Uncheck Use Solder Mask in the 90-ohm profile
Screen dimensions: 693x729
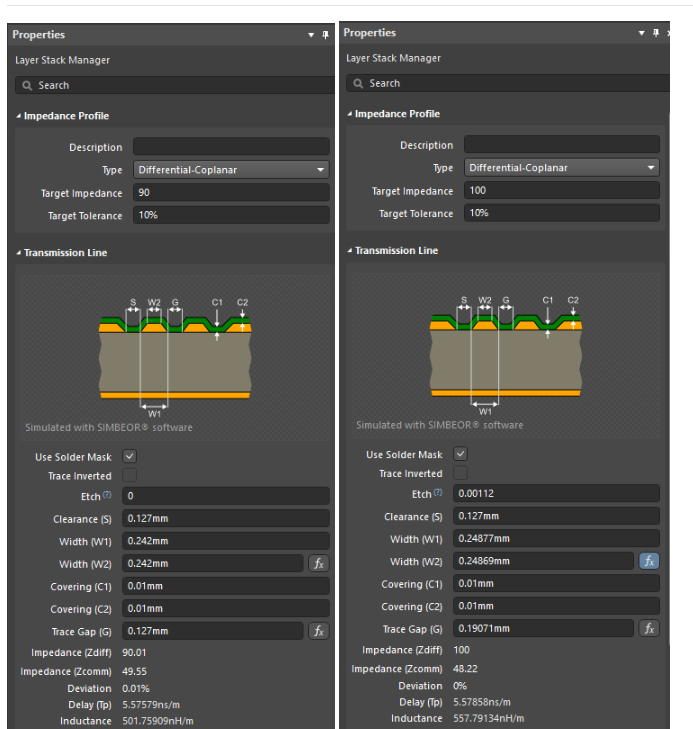point(129,456)
